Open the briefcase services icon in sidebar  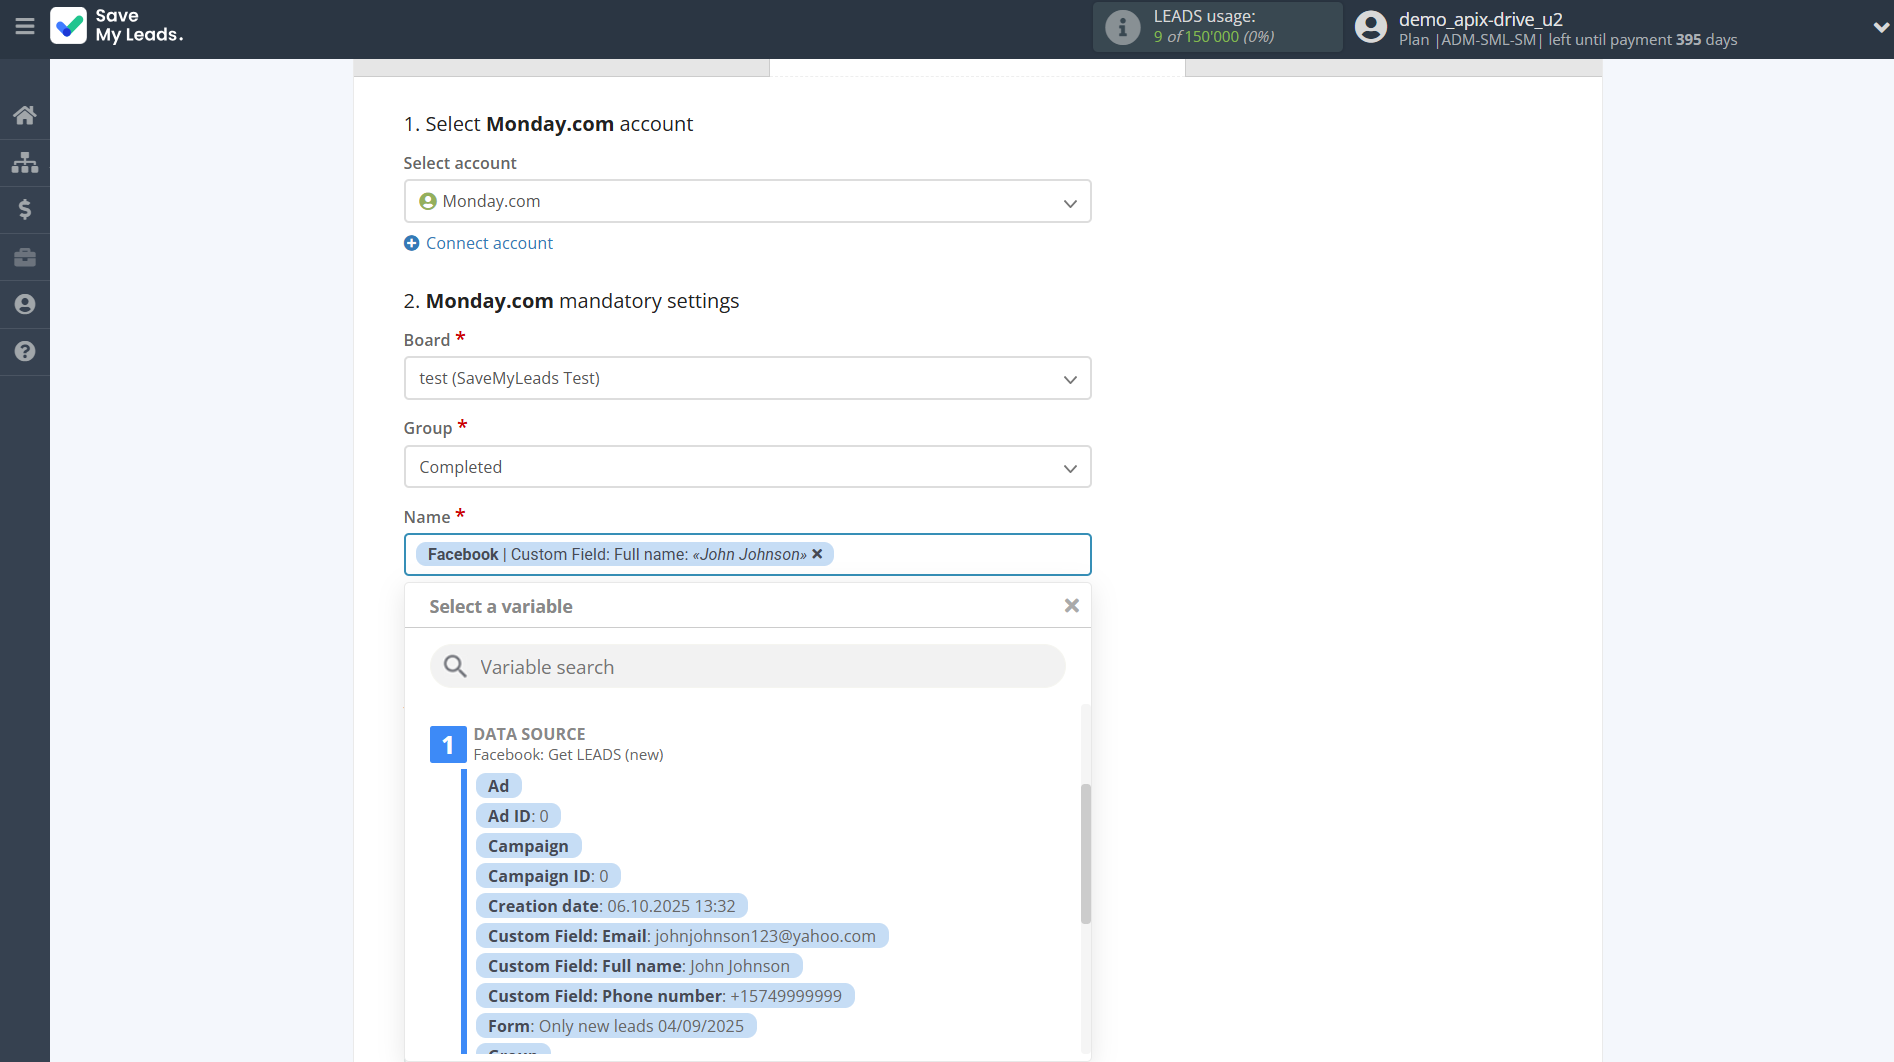[25, 257]
